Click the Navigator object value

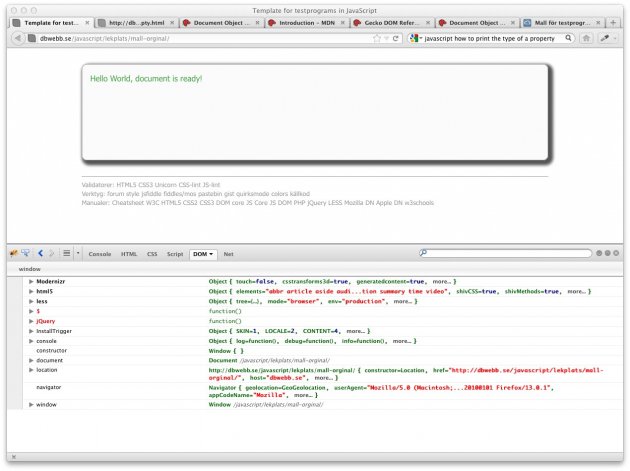pyautogui.click(x=381, y=391)
